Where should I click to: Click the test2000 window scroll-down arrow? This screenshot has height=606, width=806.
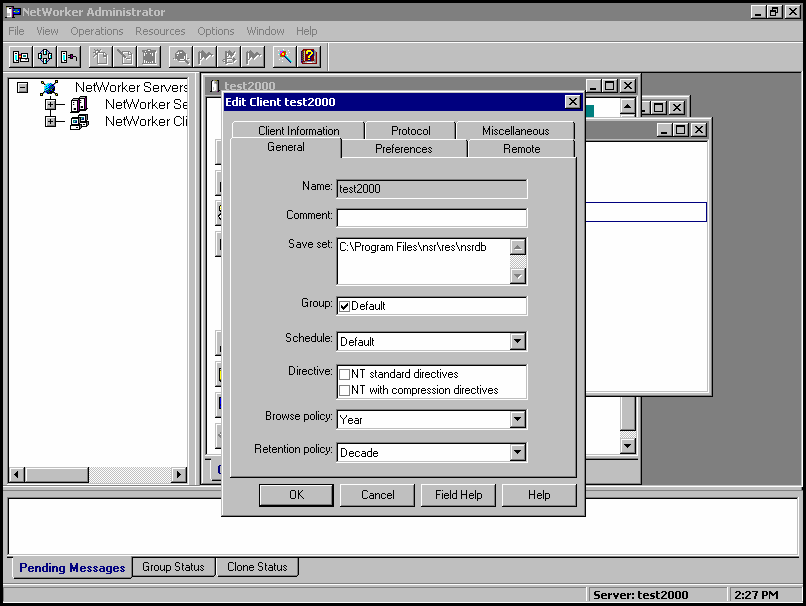(628, 446)
